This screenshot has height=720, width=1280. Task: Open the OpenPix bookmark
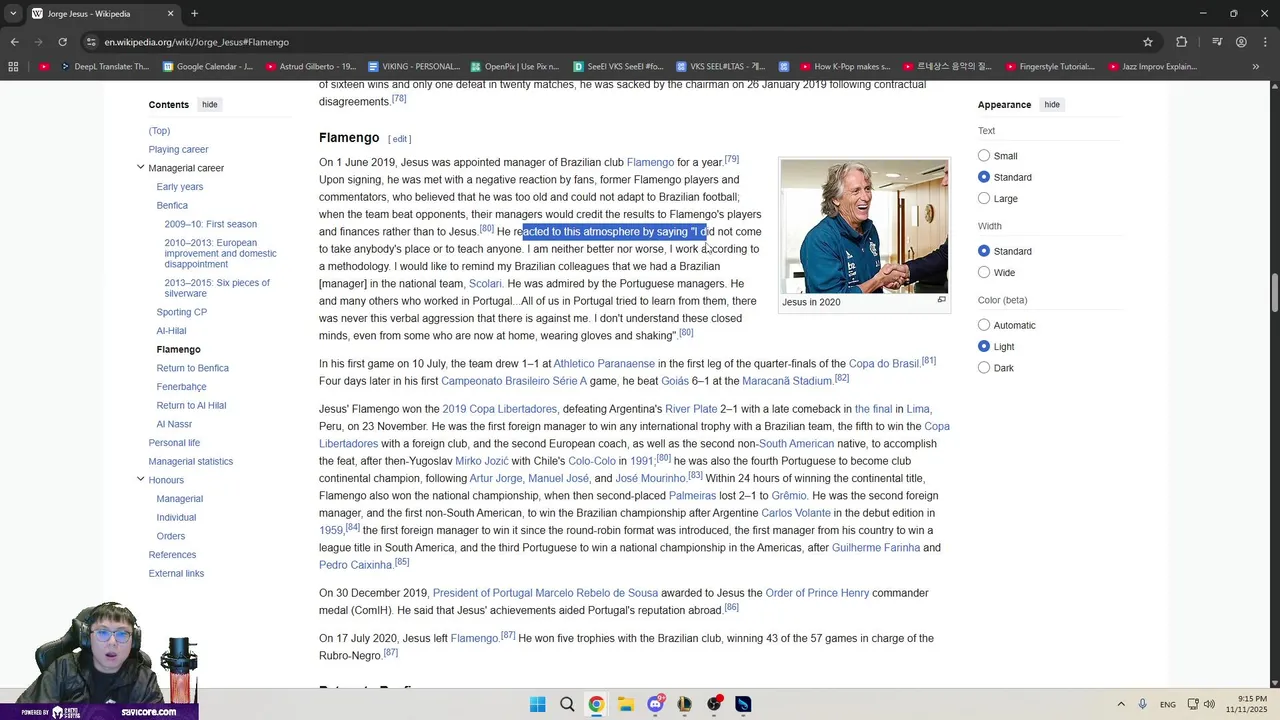(514, 67)
